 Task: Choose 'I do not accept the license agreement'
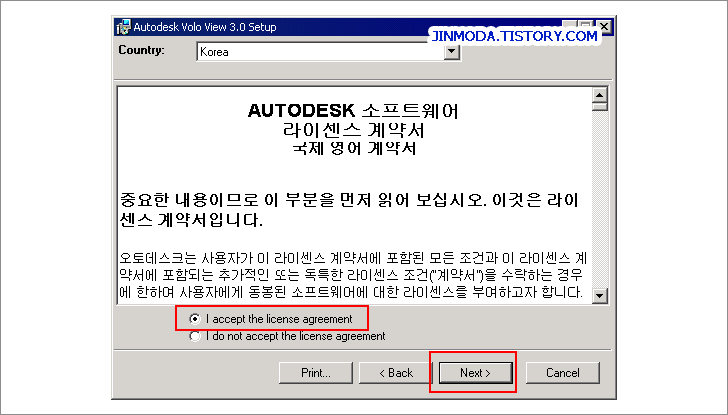[x=287, y=336]
